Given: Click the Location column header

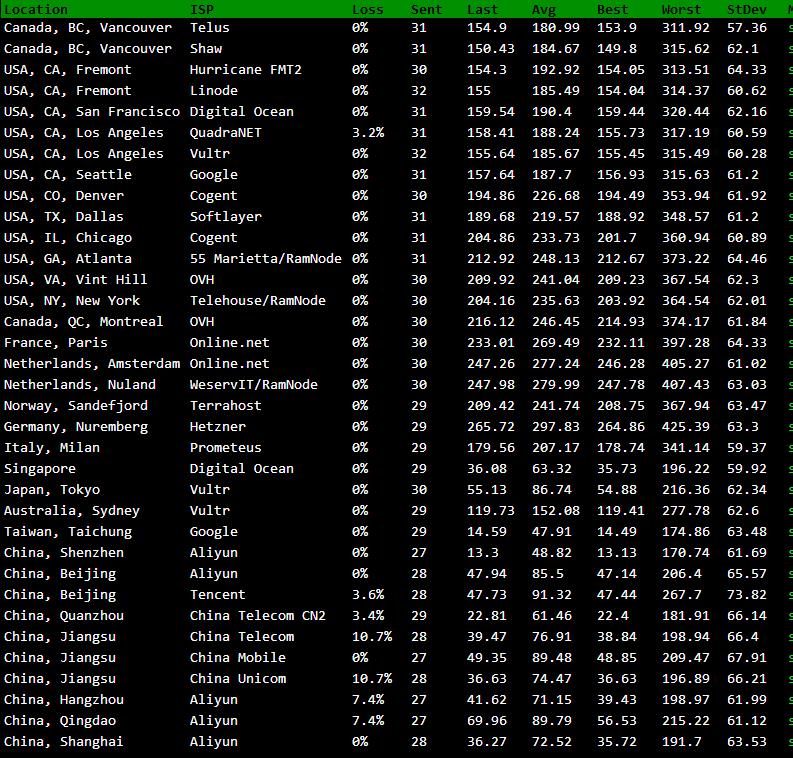Looking at the screenshot, I should [x=35, y=9].
